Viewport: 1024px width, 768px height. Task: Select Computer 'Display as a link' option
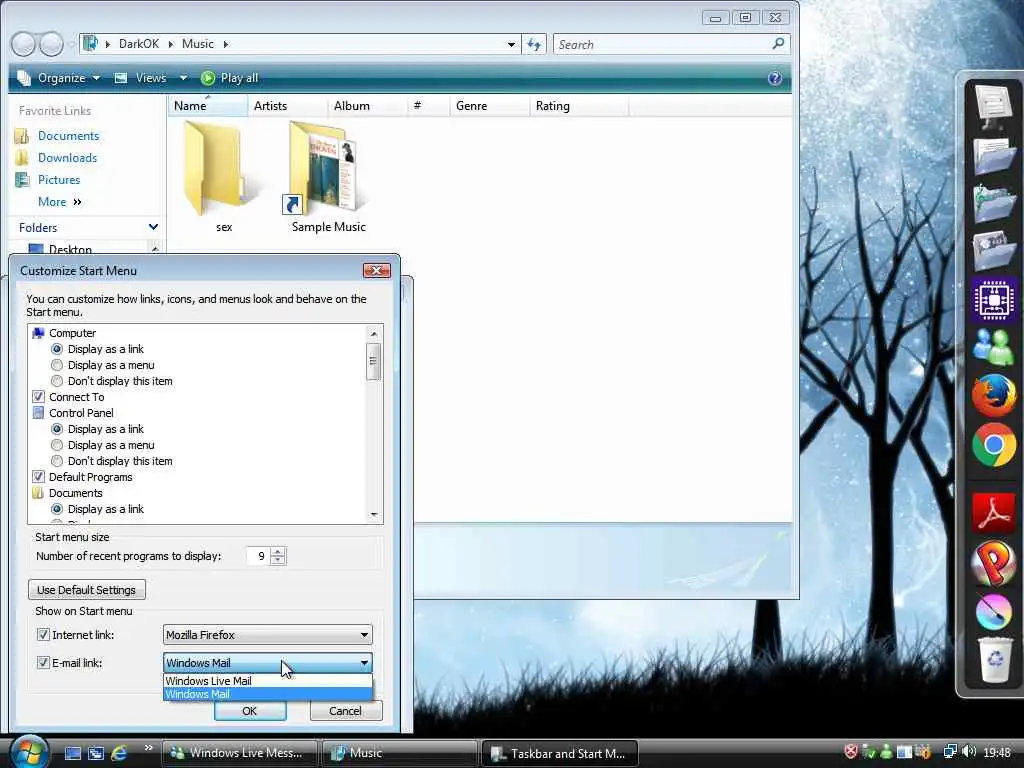coord(57,349)
